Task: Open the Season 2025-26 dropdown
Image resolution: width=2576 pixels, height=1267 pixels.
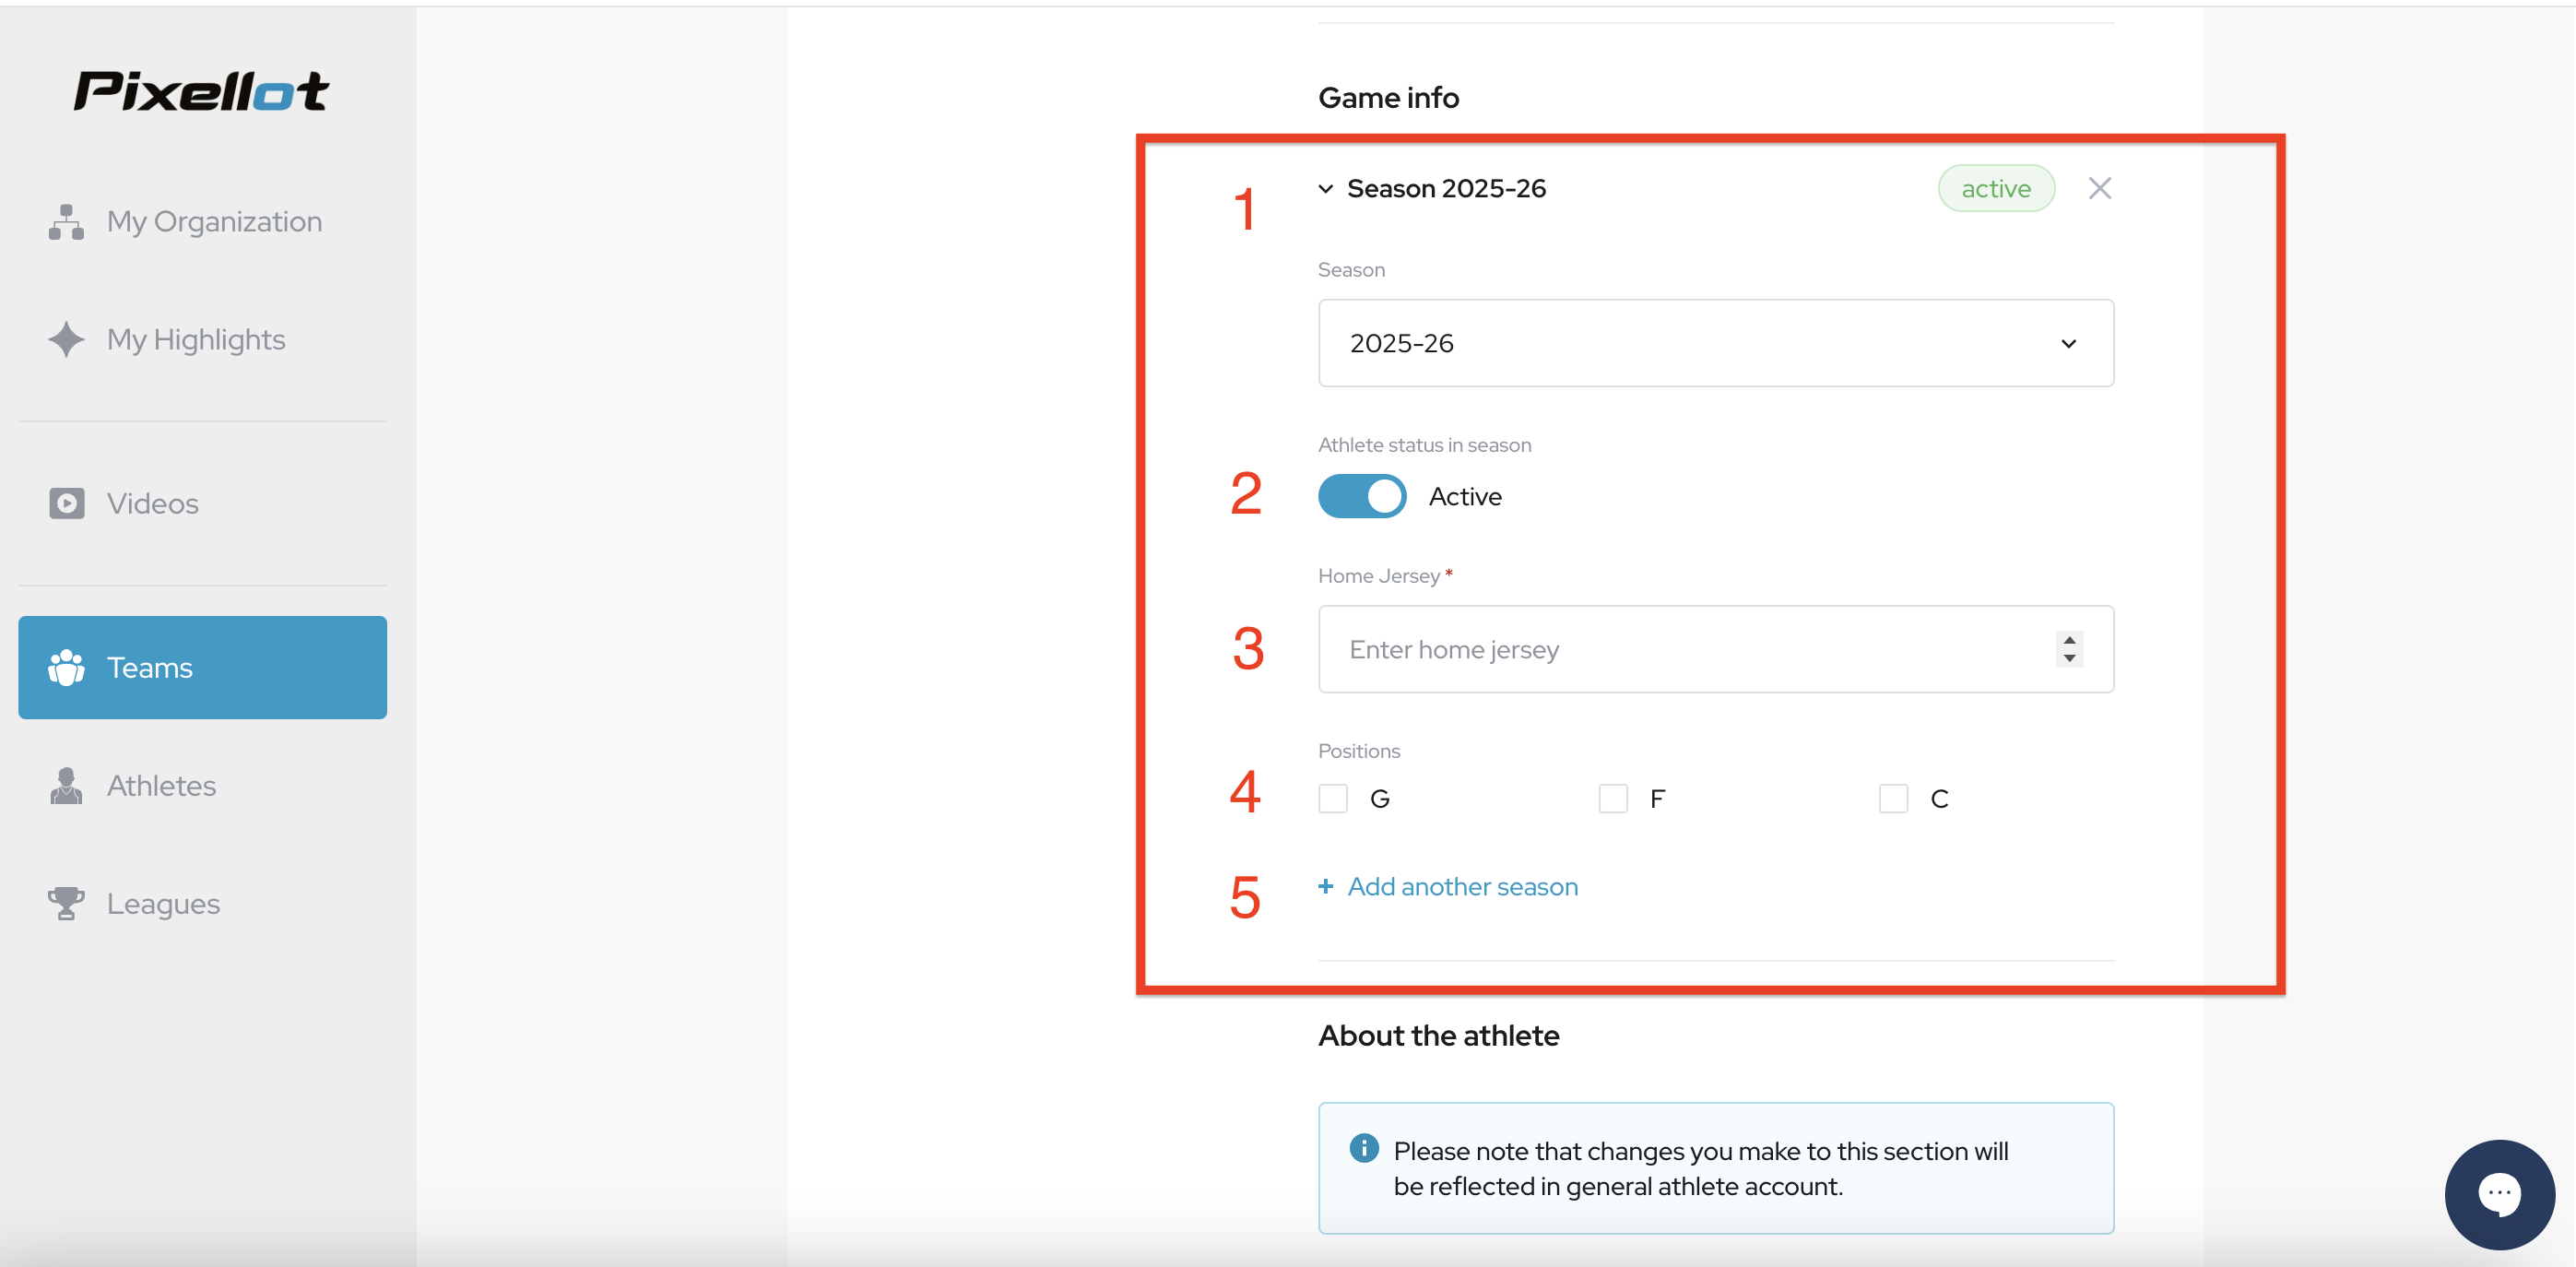Action: tap(1716, 343)
